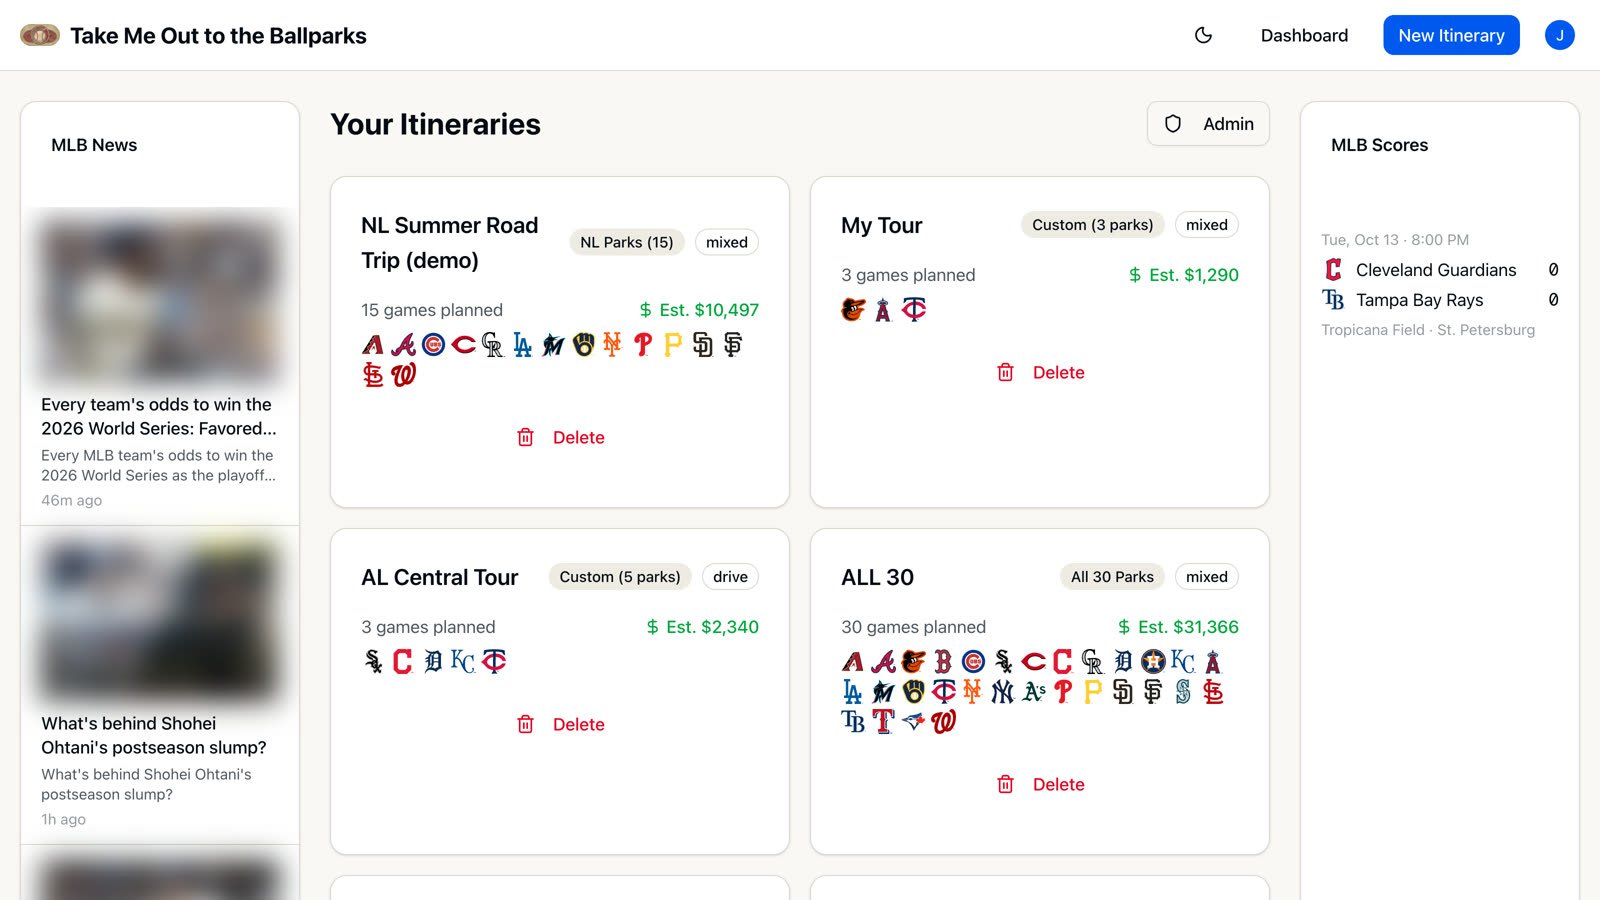
Task: Click the Dodgers LA logo in NL Summer Road Trip
Action: pos(523,345)
